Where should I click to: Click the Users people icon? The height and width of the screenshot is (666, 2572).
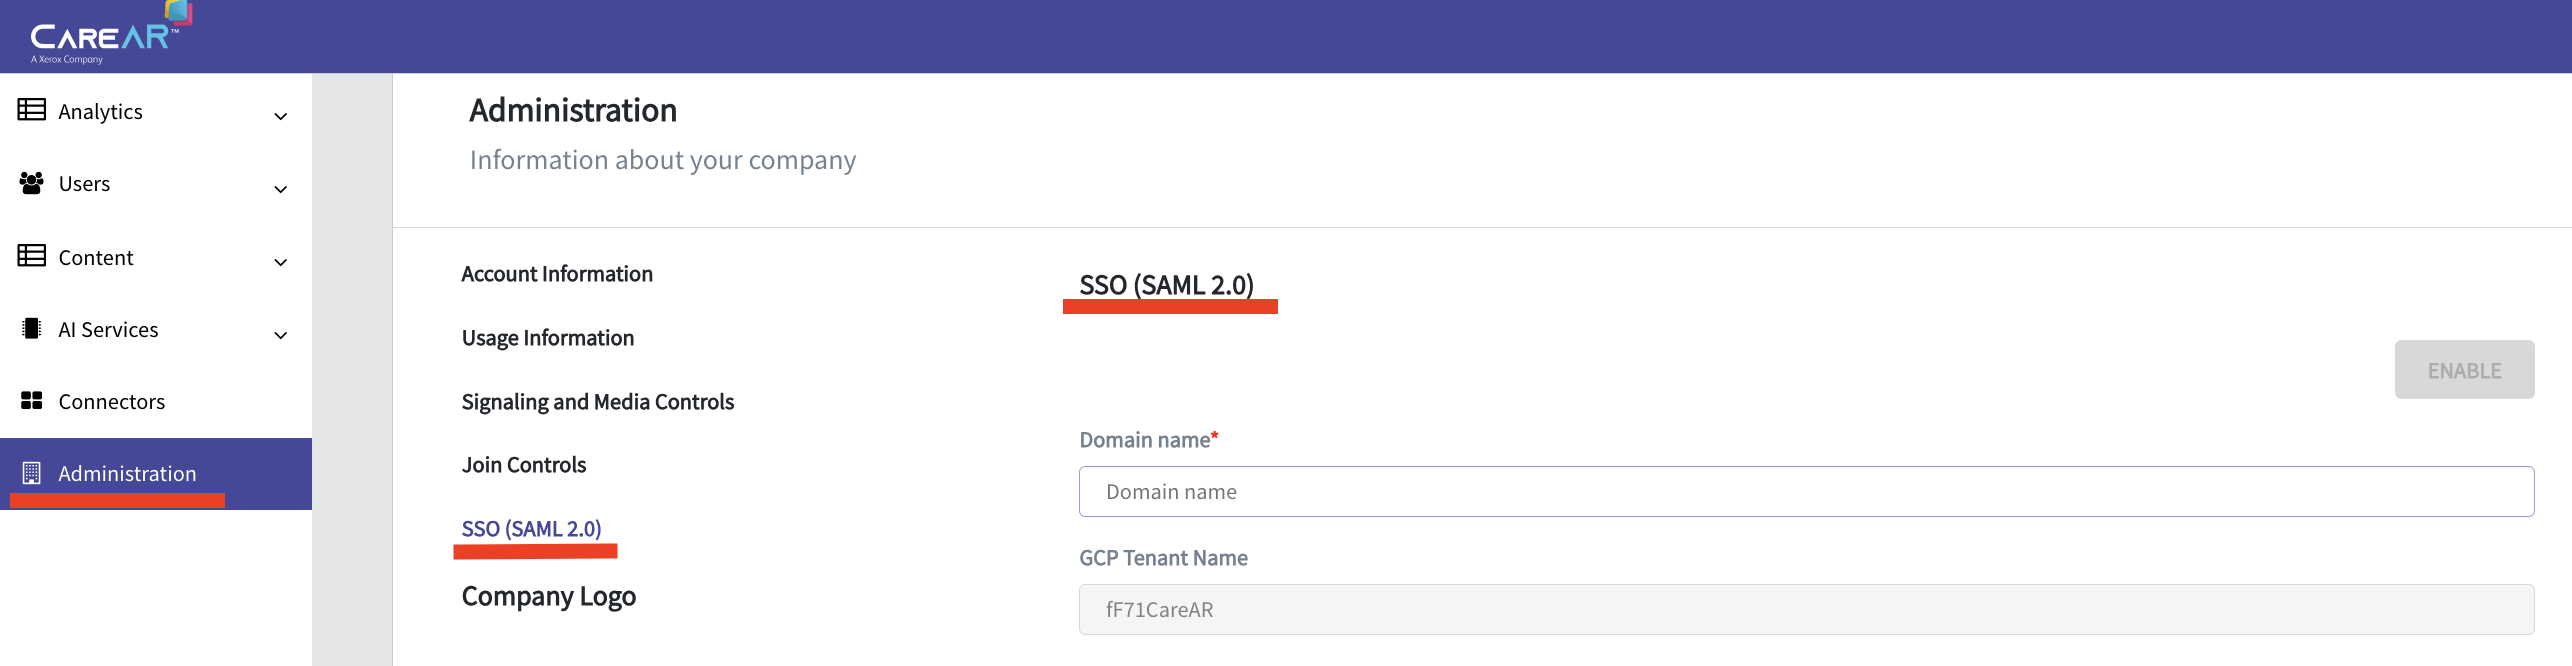point(32,183)
